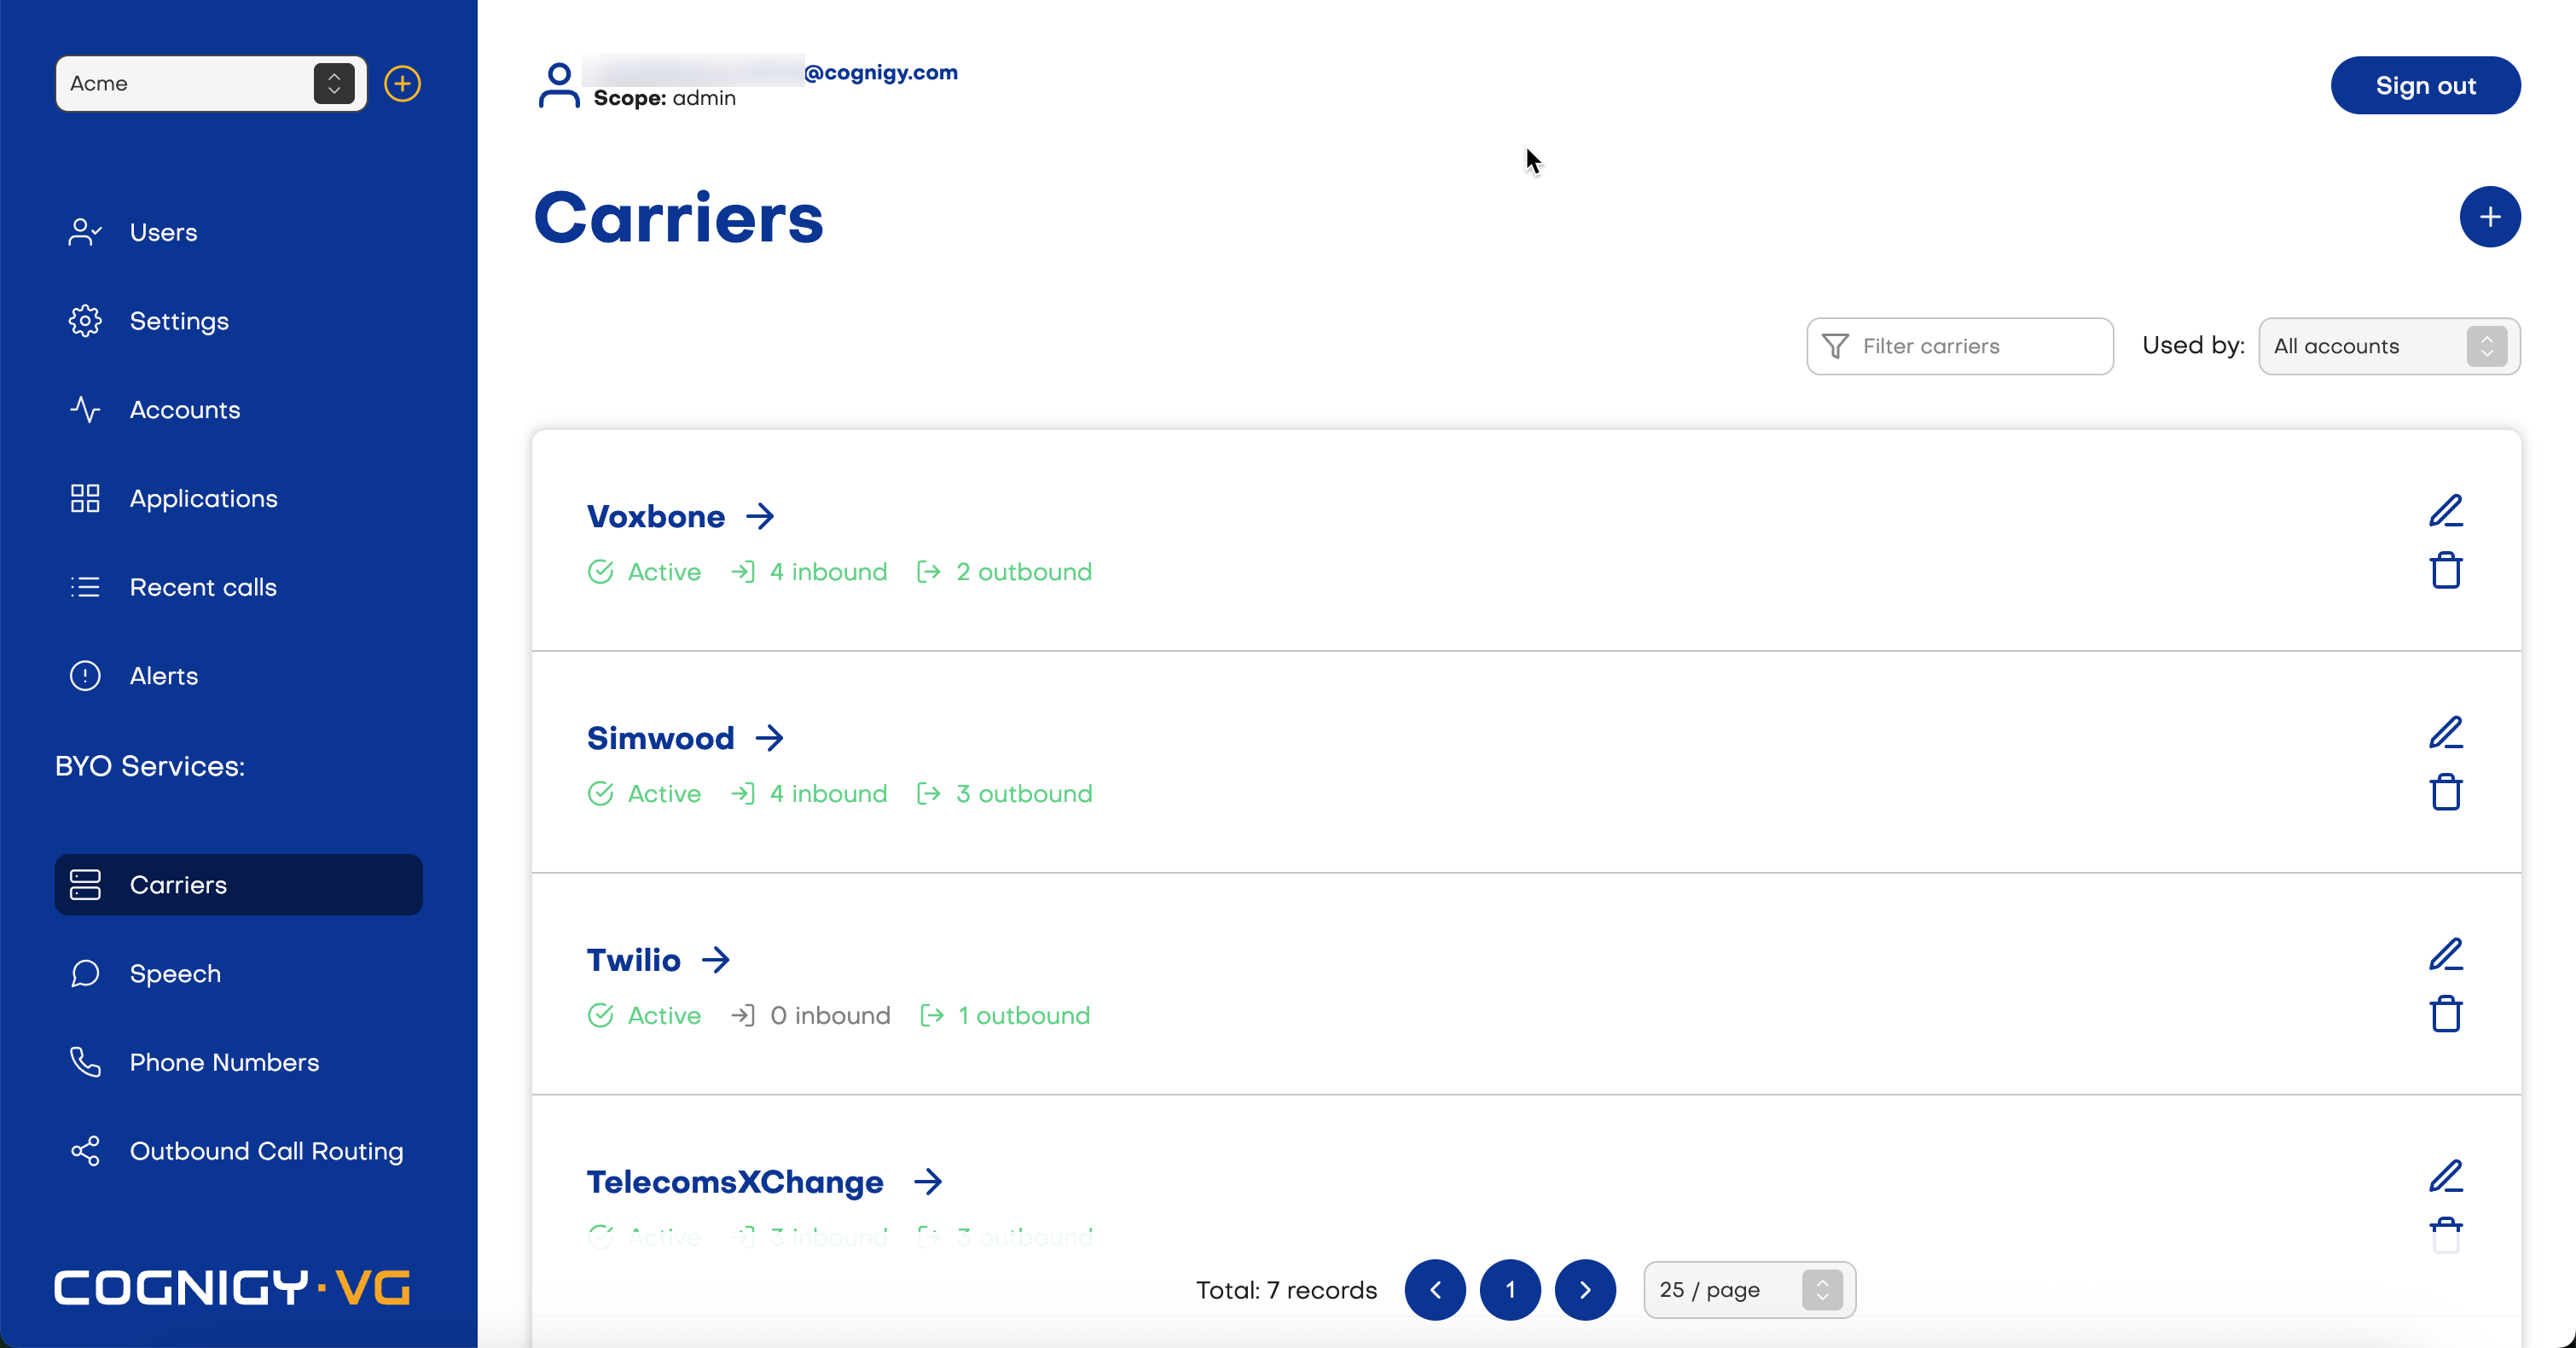Open Accounts in the sidebar

click(238, 410)
